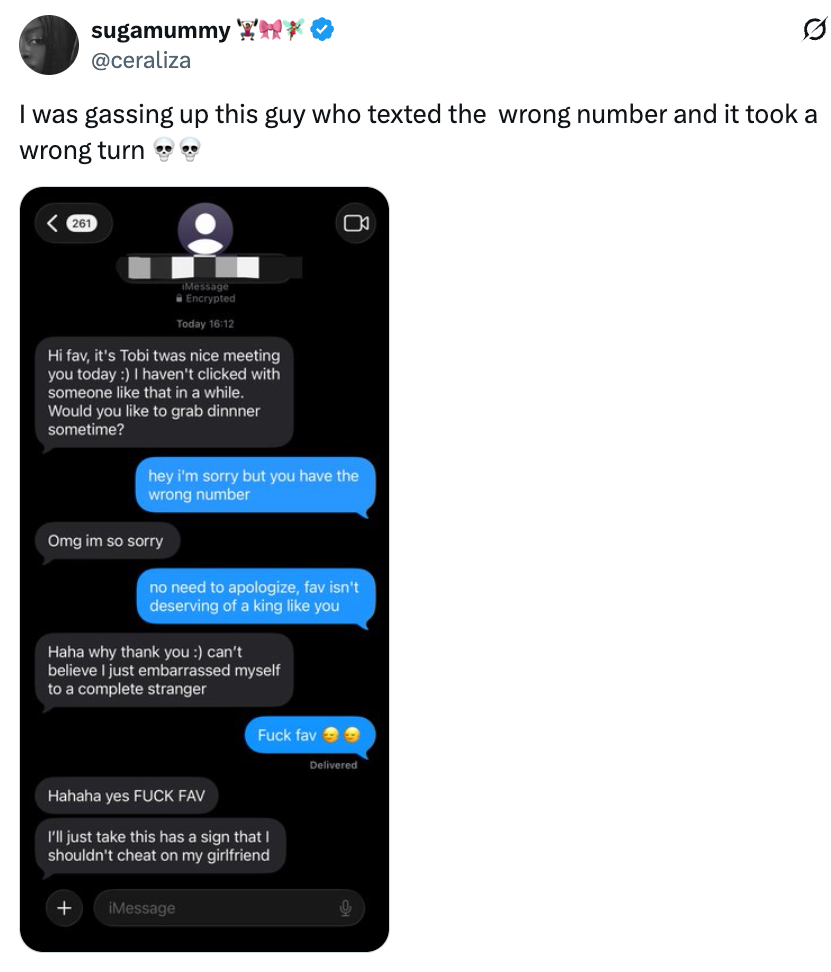831x972 pixels.
Task: Open the embedded iMessage screenshot image
Action: tap(204, 569)
